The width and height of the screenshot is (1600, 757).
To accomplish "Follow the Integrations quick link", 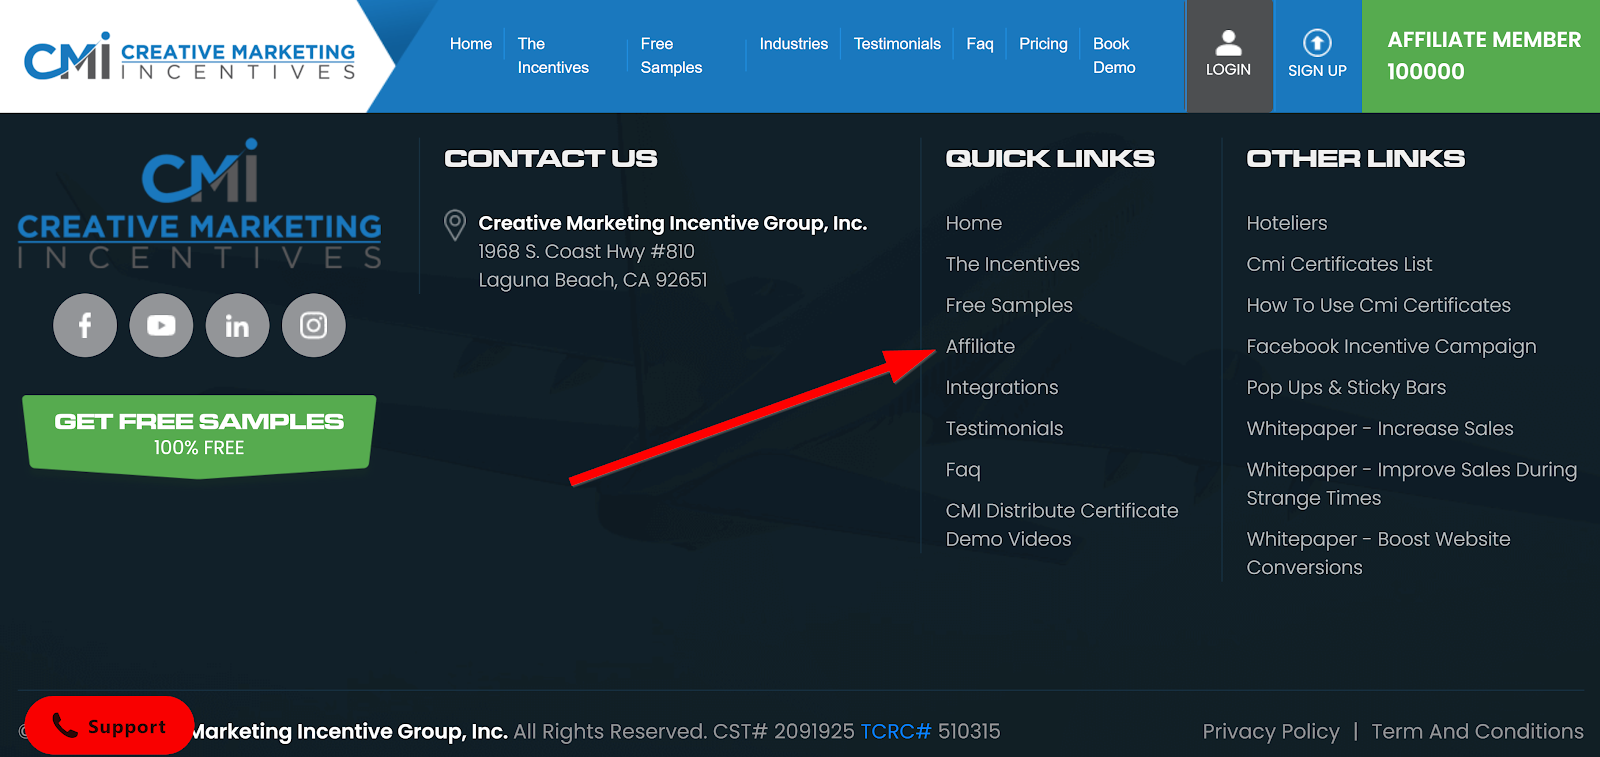I will 1002,387.
